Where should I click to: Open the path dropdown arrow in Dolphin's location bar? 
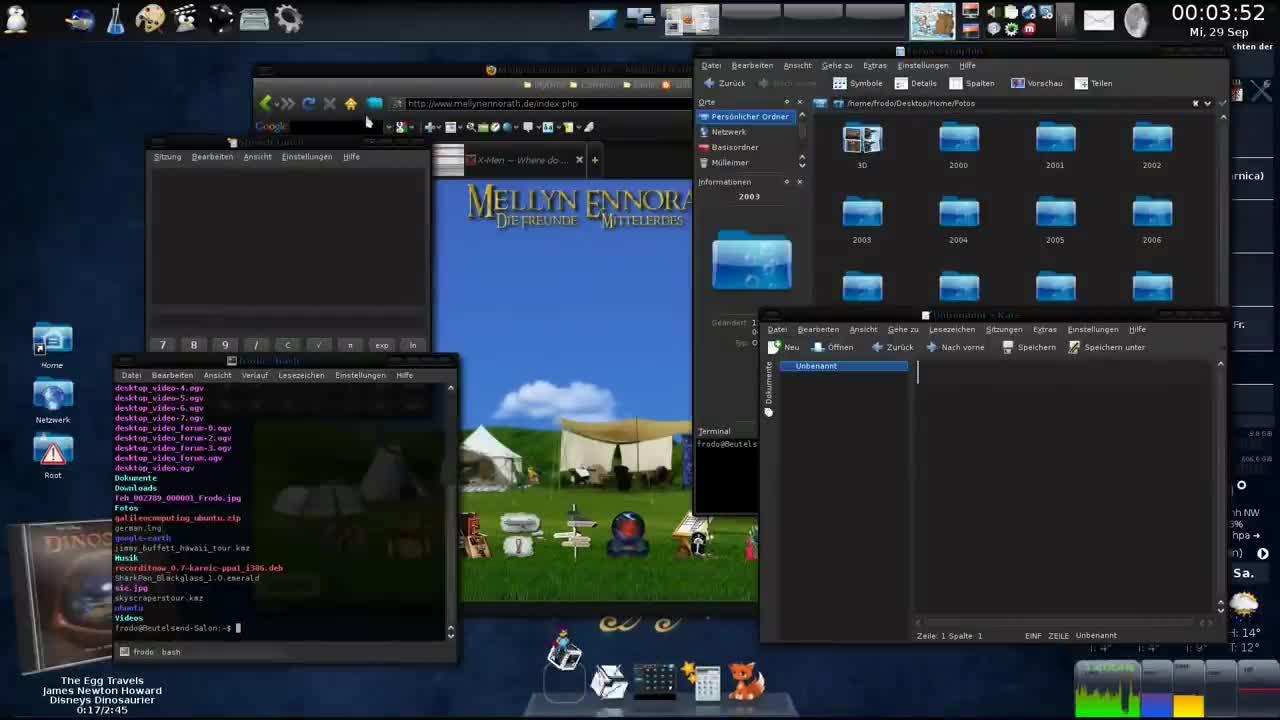(1207, 103)
